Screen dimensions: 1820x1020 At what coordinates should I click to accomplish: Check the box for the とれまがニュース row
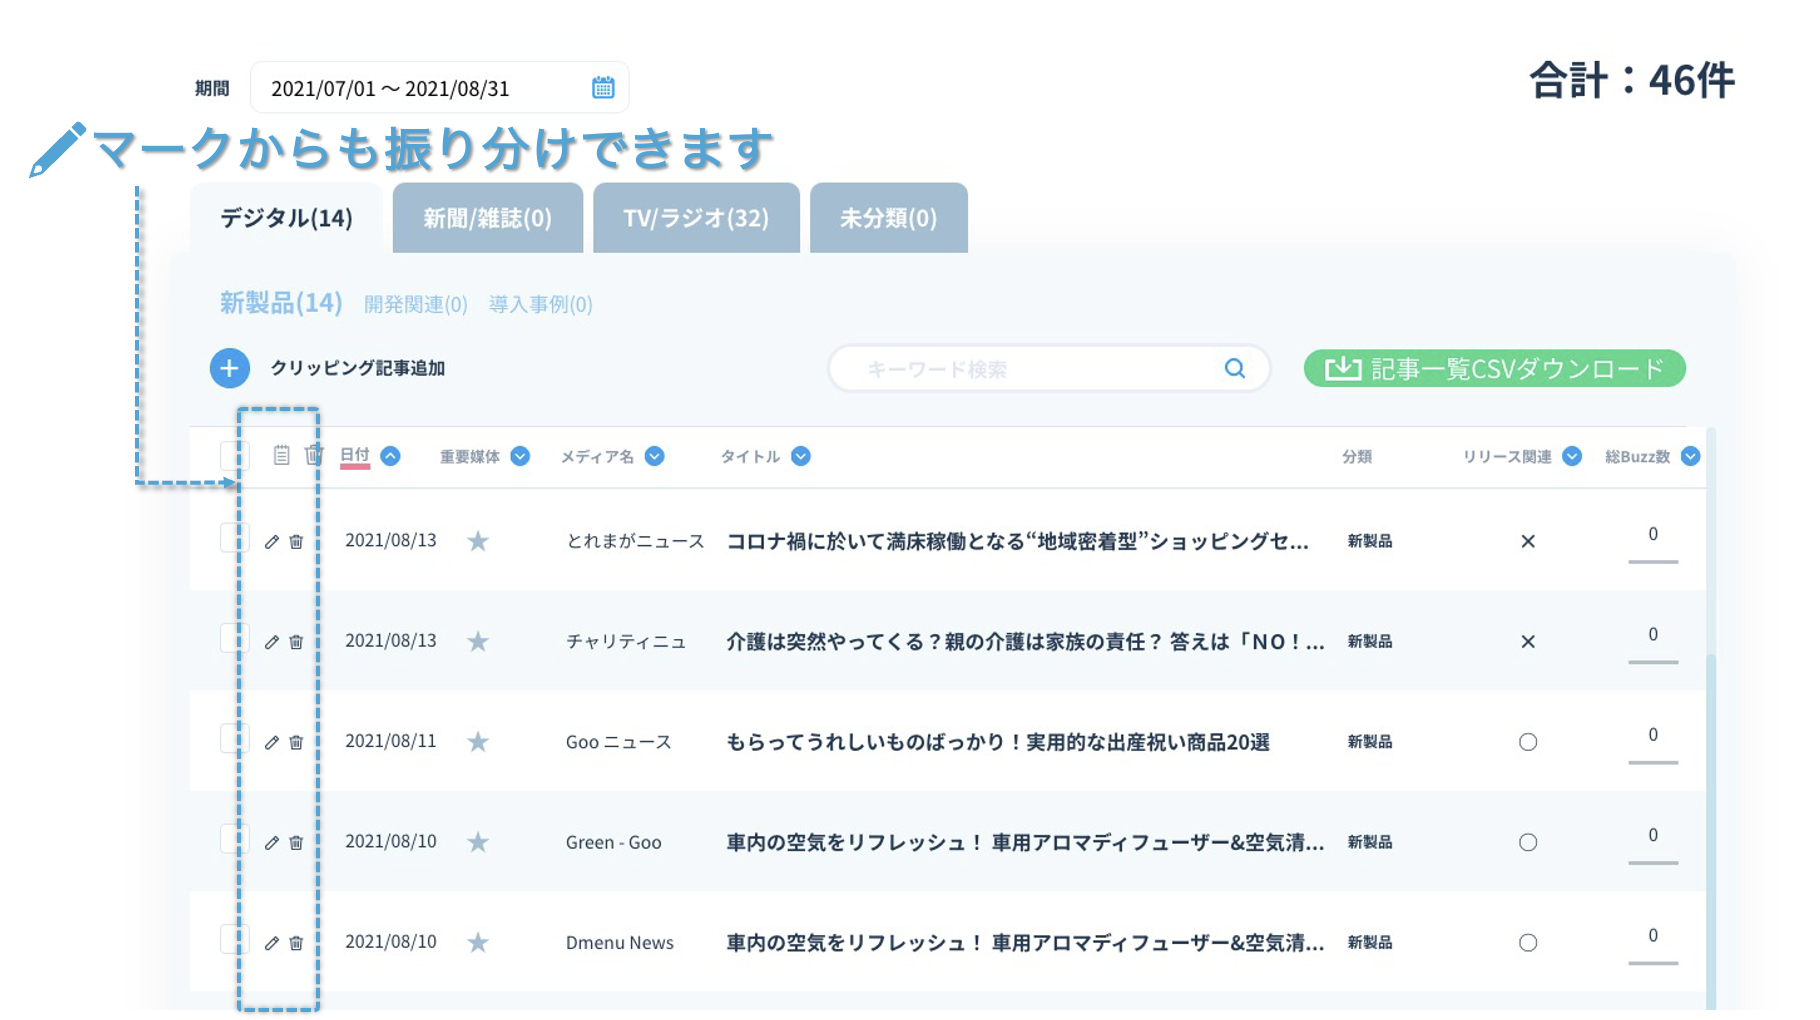[233, 538]
